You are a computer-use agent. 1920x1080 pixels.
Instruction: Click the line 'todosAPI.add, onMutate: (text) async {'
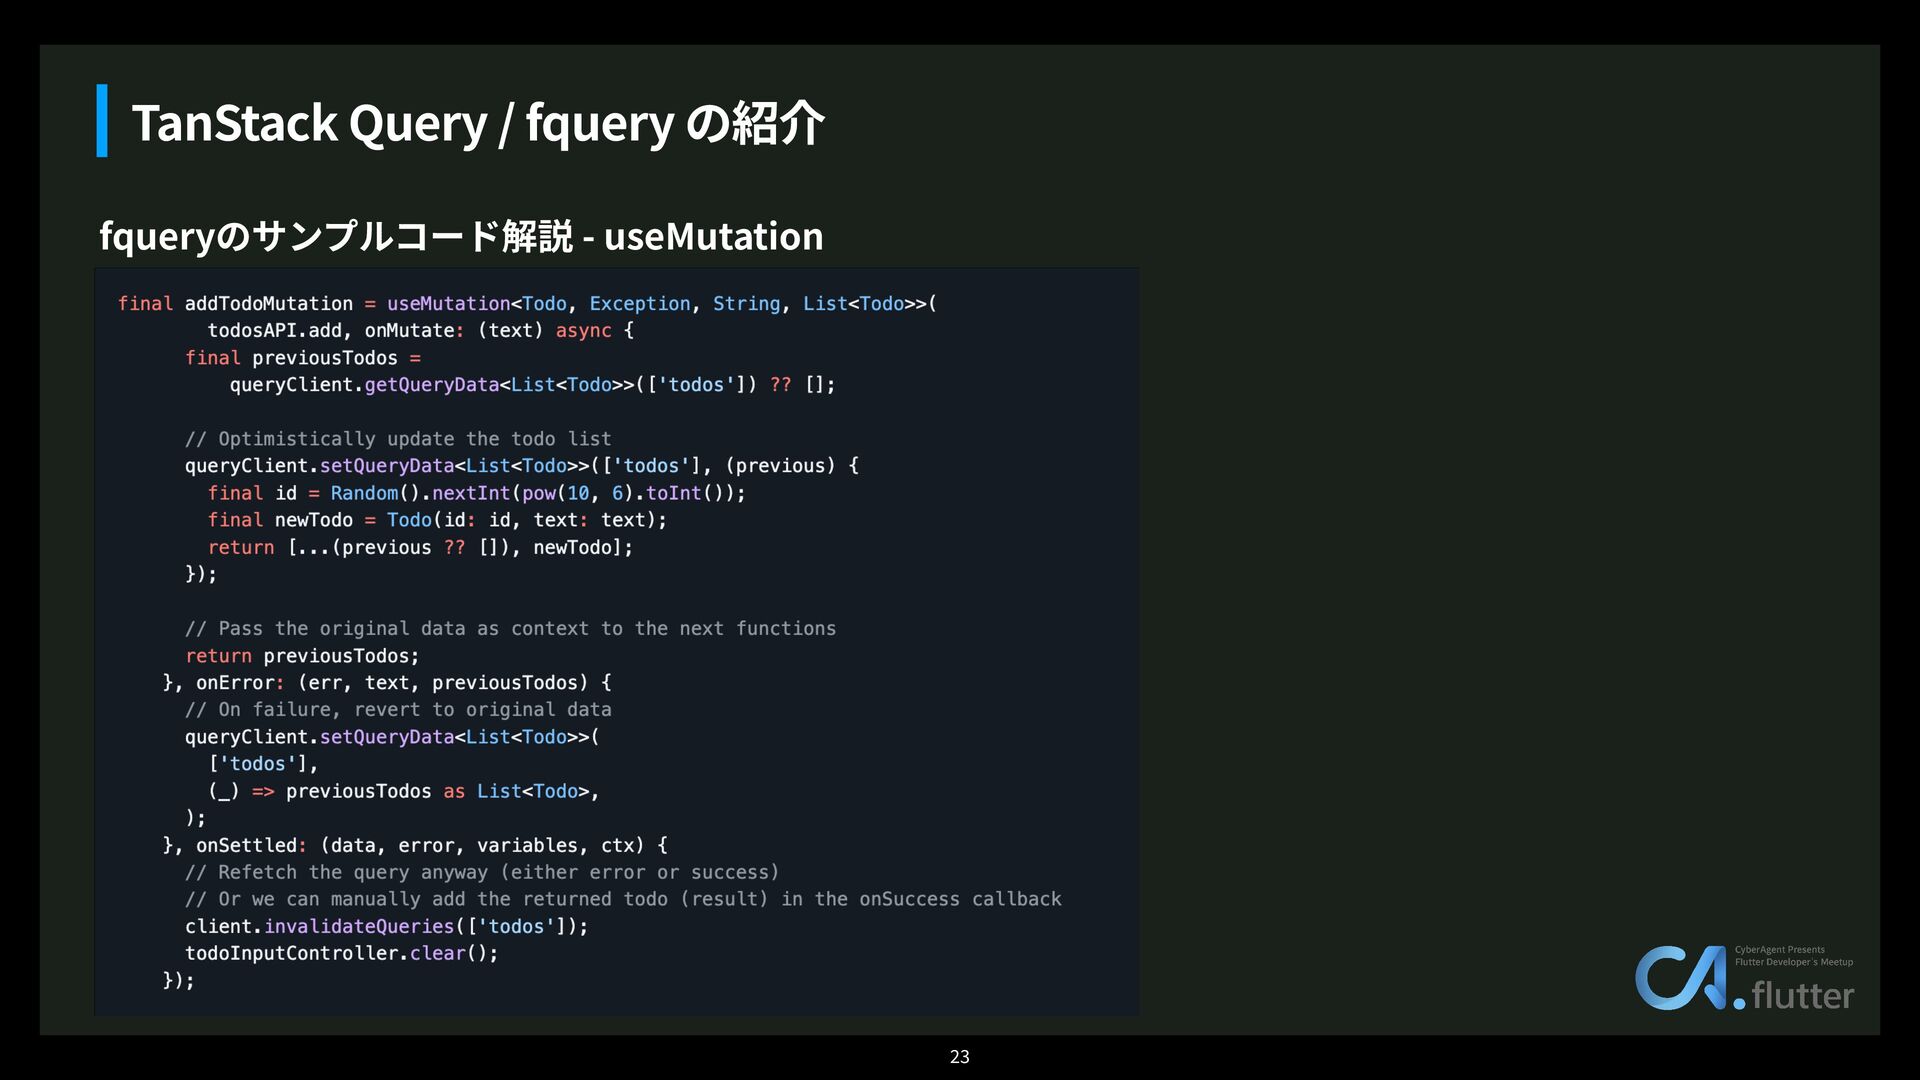click(x=420, y=330)
